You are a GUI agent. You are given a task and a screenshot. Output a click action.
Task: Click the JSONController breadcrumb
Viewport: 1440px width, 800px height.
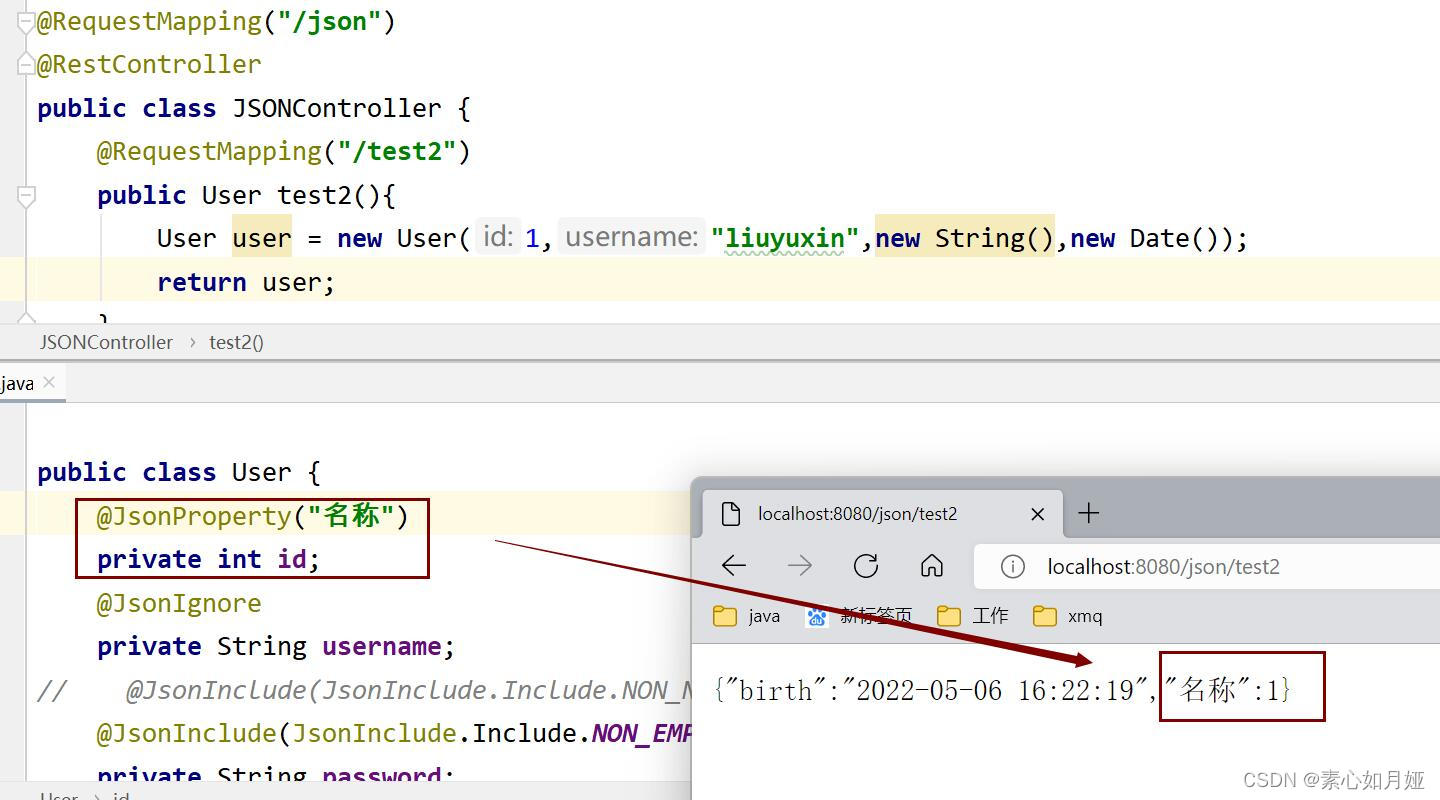(x=106, y=342)
